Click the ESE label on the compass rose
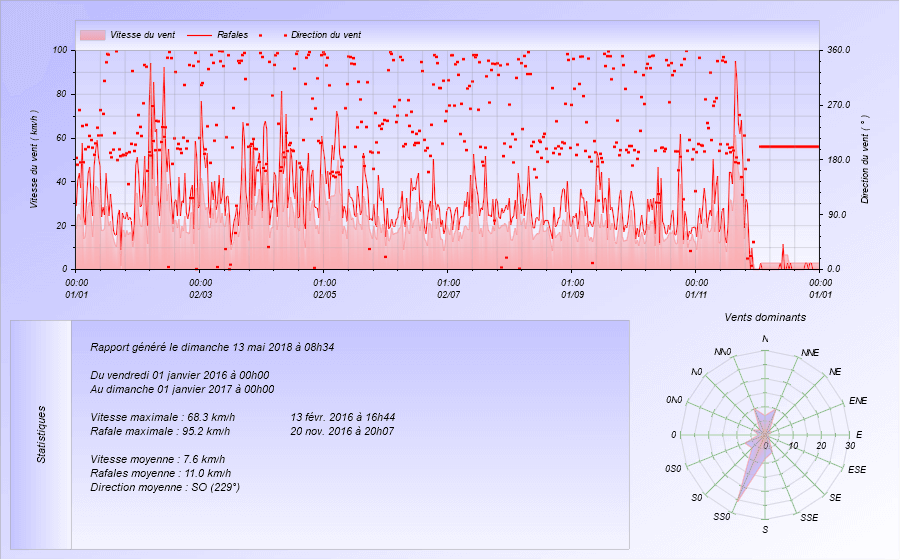This screenshot has width=900, height=560. coord(857,469)
